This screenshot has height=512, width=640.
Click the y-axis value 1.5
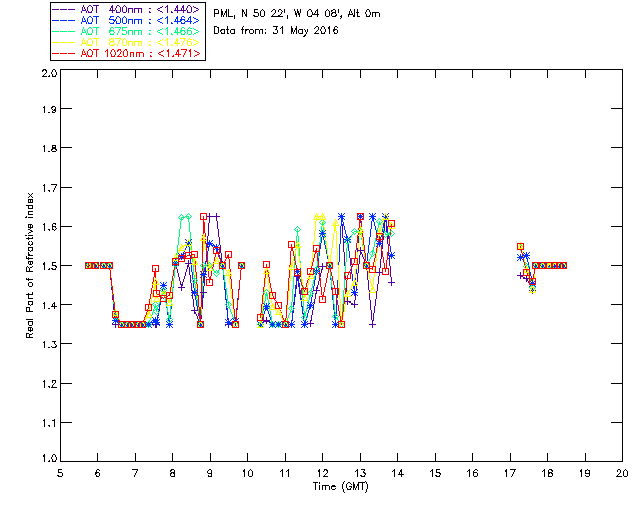(49, 266)
